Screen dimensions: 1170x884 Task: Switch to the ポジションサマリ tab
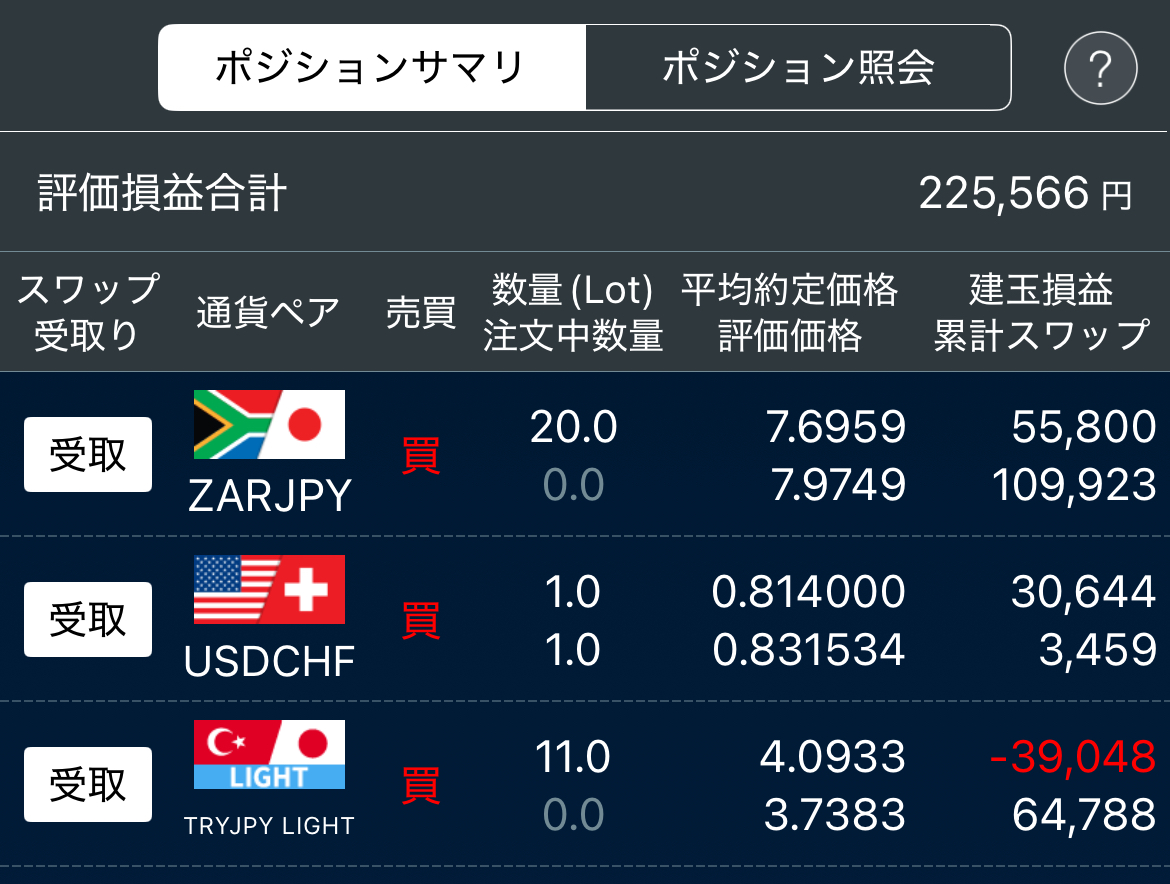(x=372, y=67)
